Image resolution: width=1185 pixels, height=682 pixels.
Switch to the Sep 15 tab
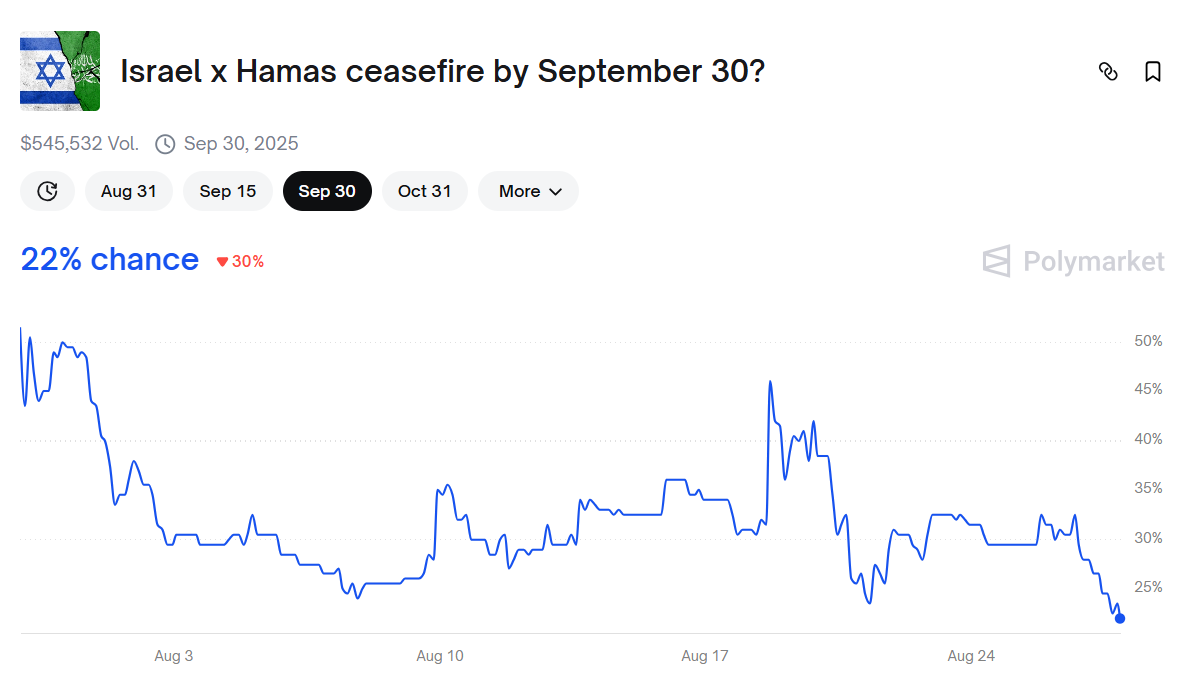coord(227,191)
